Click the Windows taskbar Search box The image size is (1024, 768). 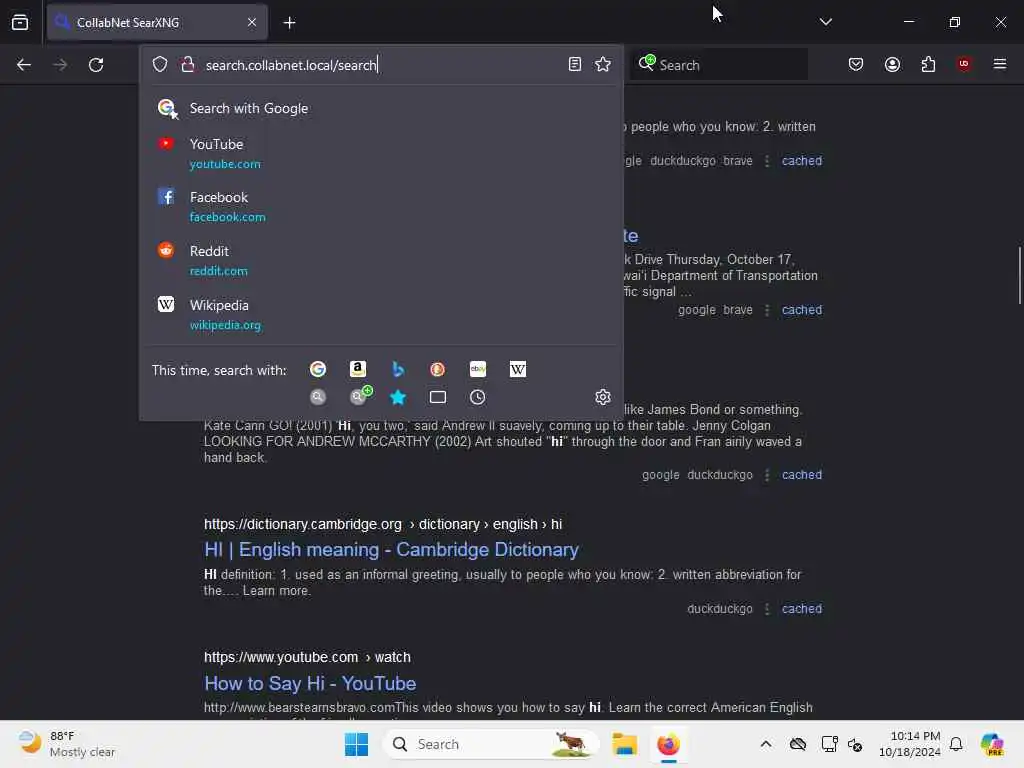click(490, 744)
